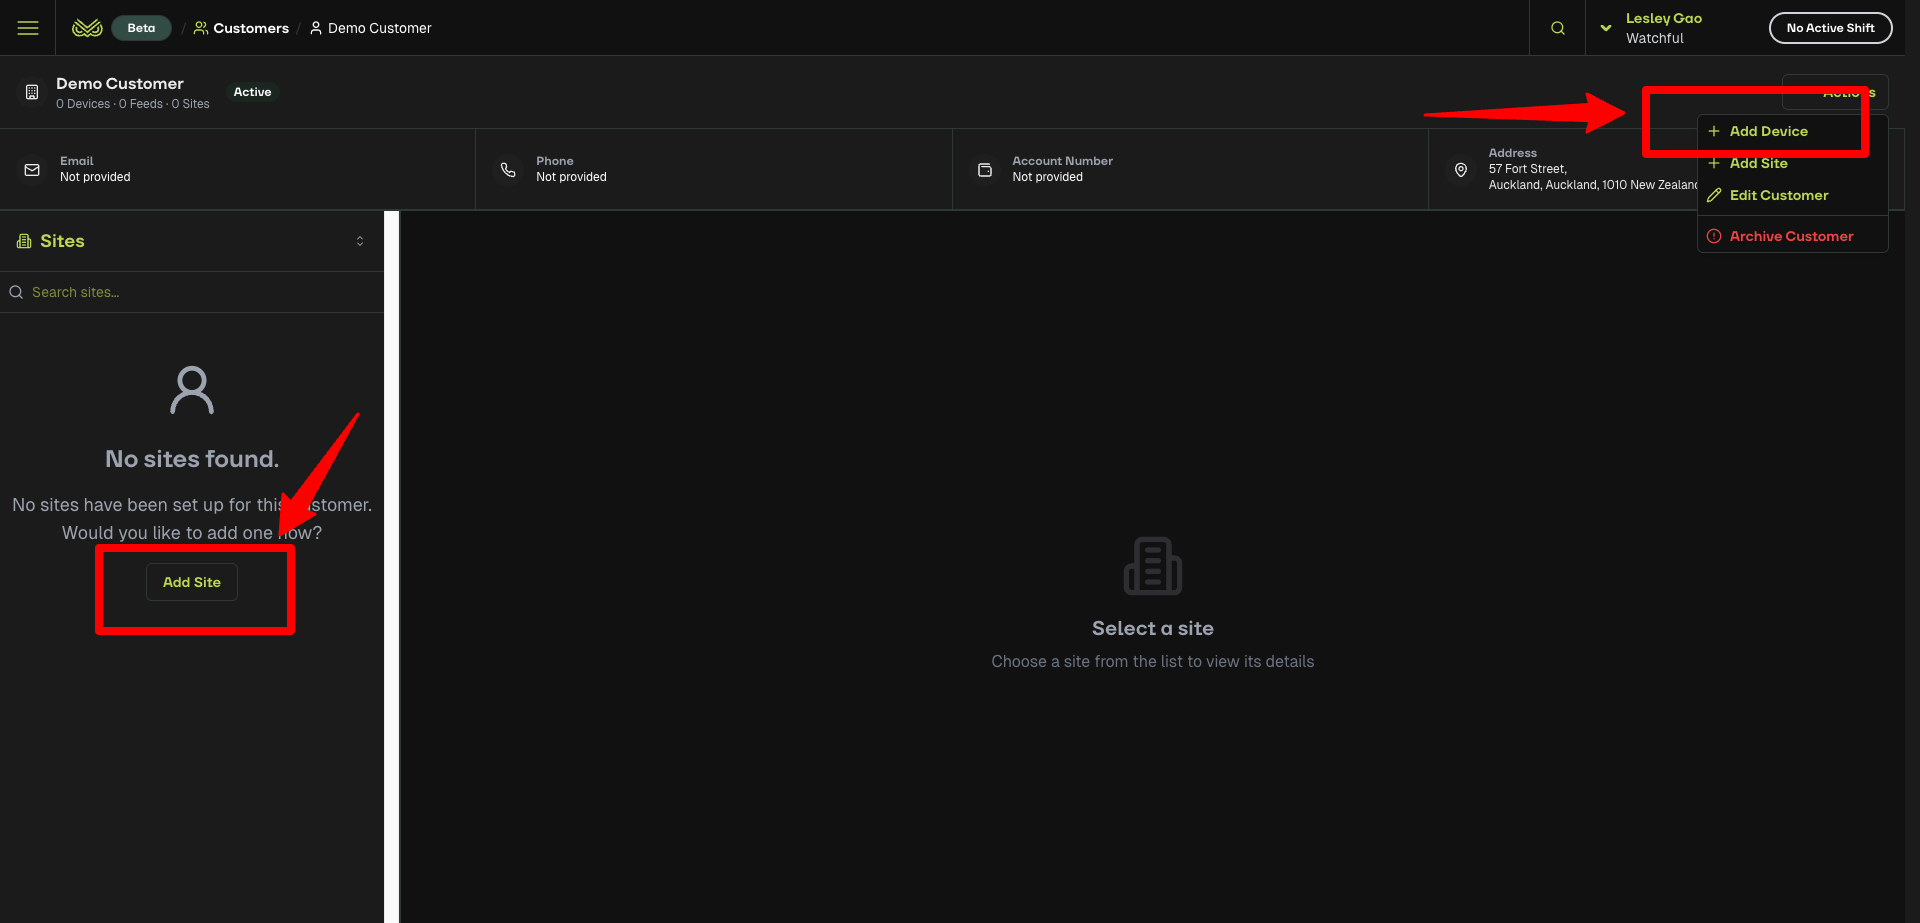Open search with the magnifier icon
This screenshot has height=923, width=1920.
(1557, 28)
